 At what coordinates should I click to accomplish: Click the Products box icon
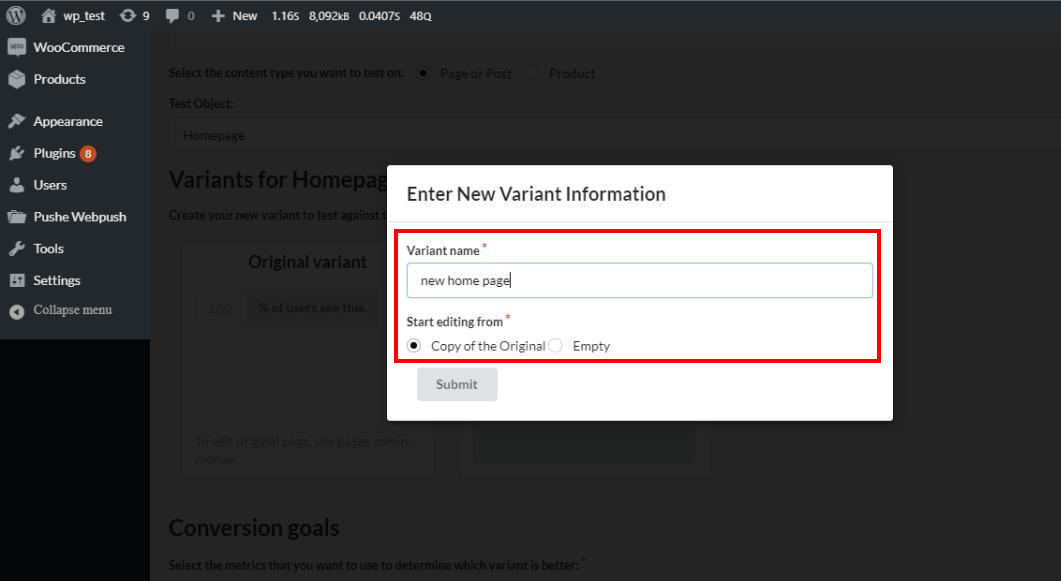coord(17,79)
